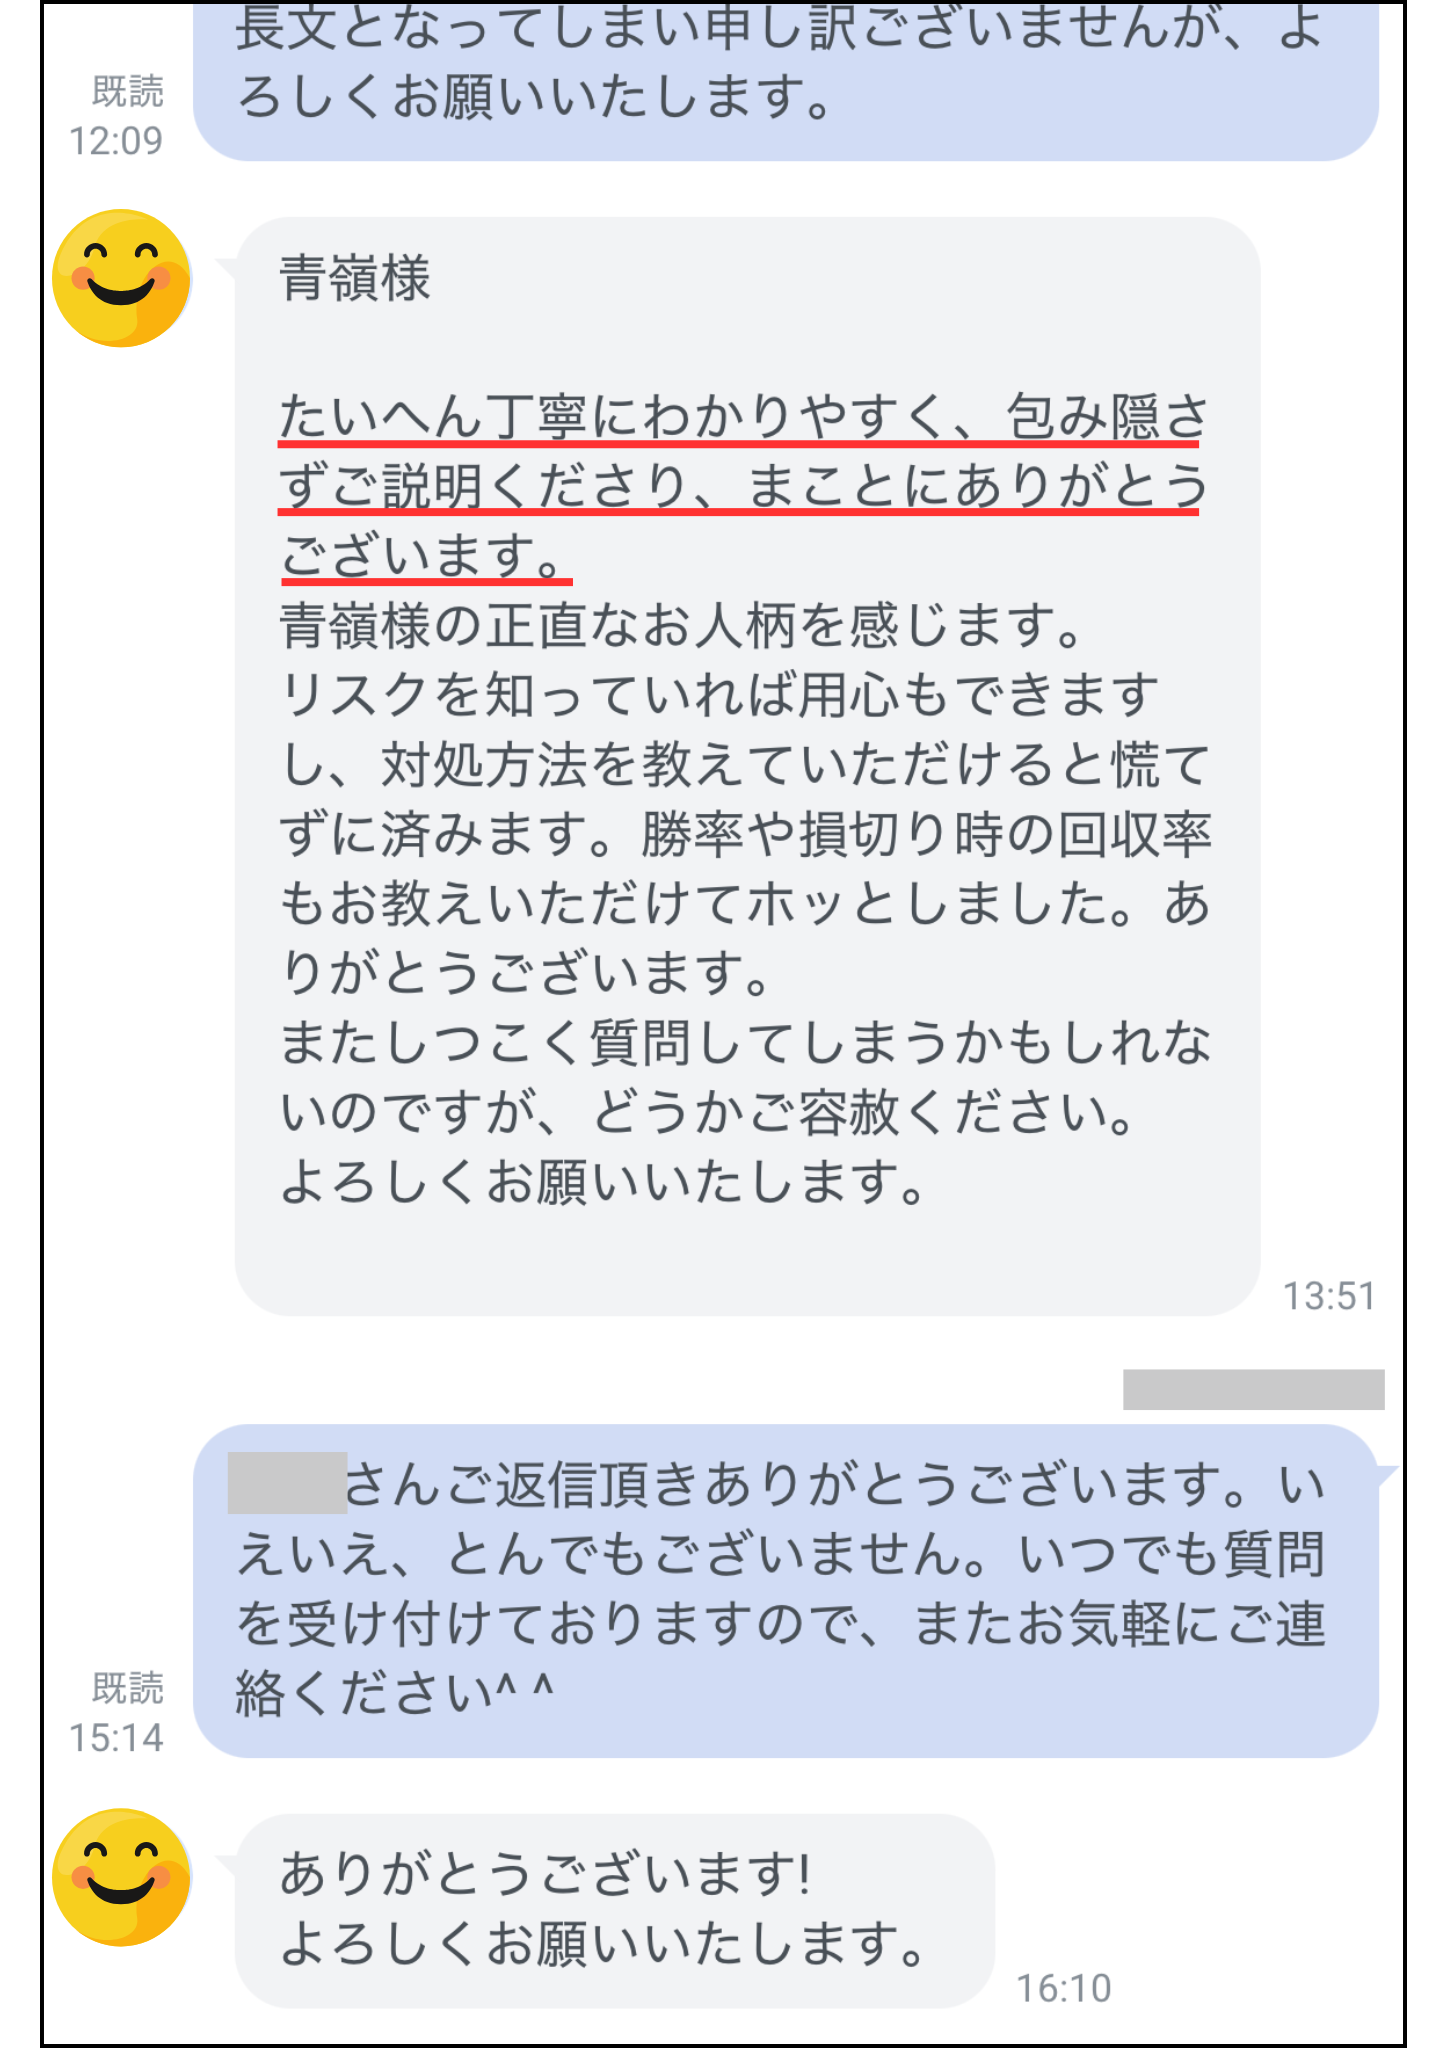Click the text いつでも質問 in blue reply
Screen dimensions: 1447x2048
click(x=1171, y=1553)
